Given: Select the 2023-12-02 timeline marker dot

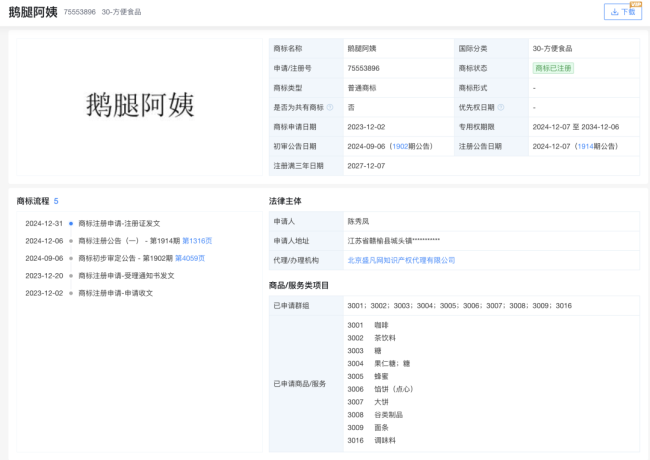Looking at the screenshot, I should (x=71, y=293).
